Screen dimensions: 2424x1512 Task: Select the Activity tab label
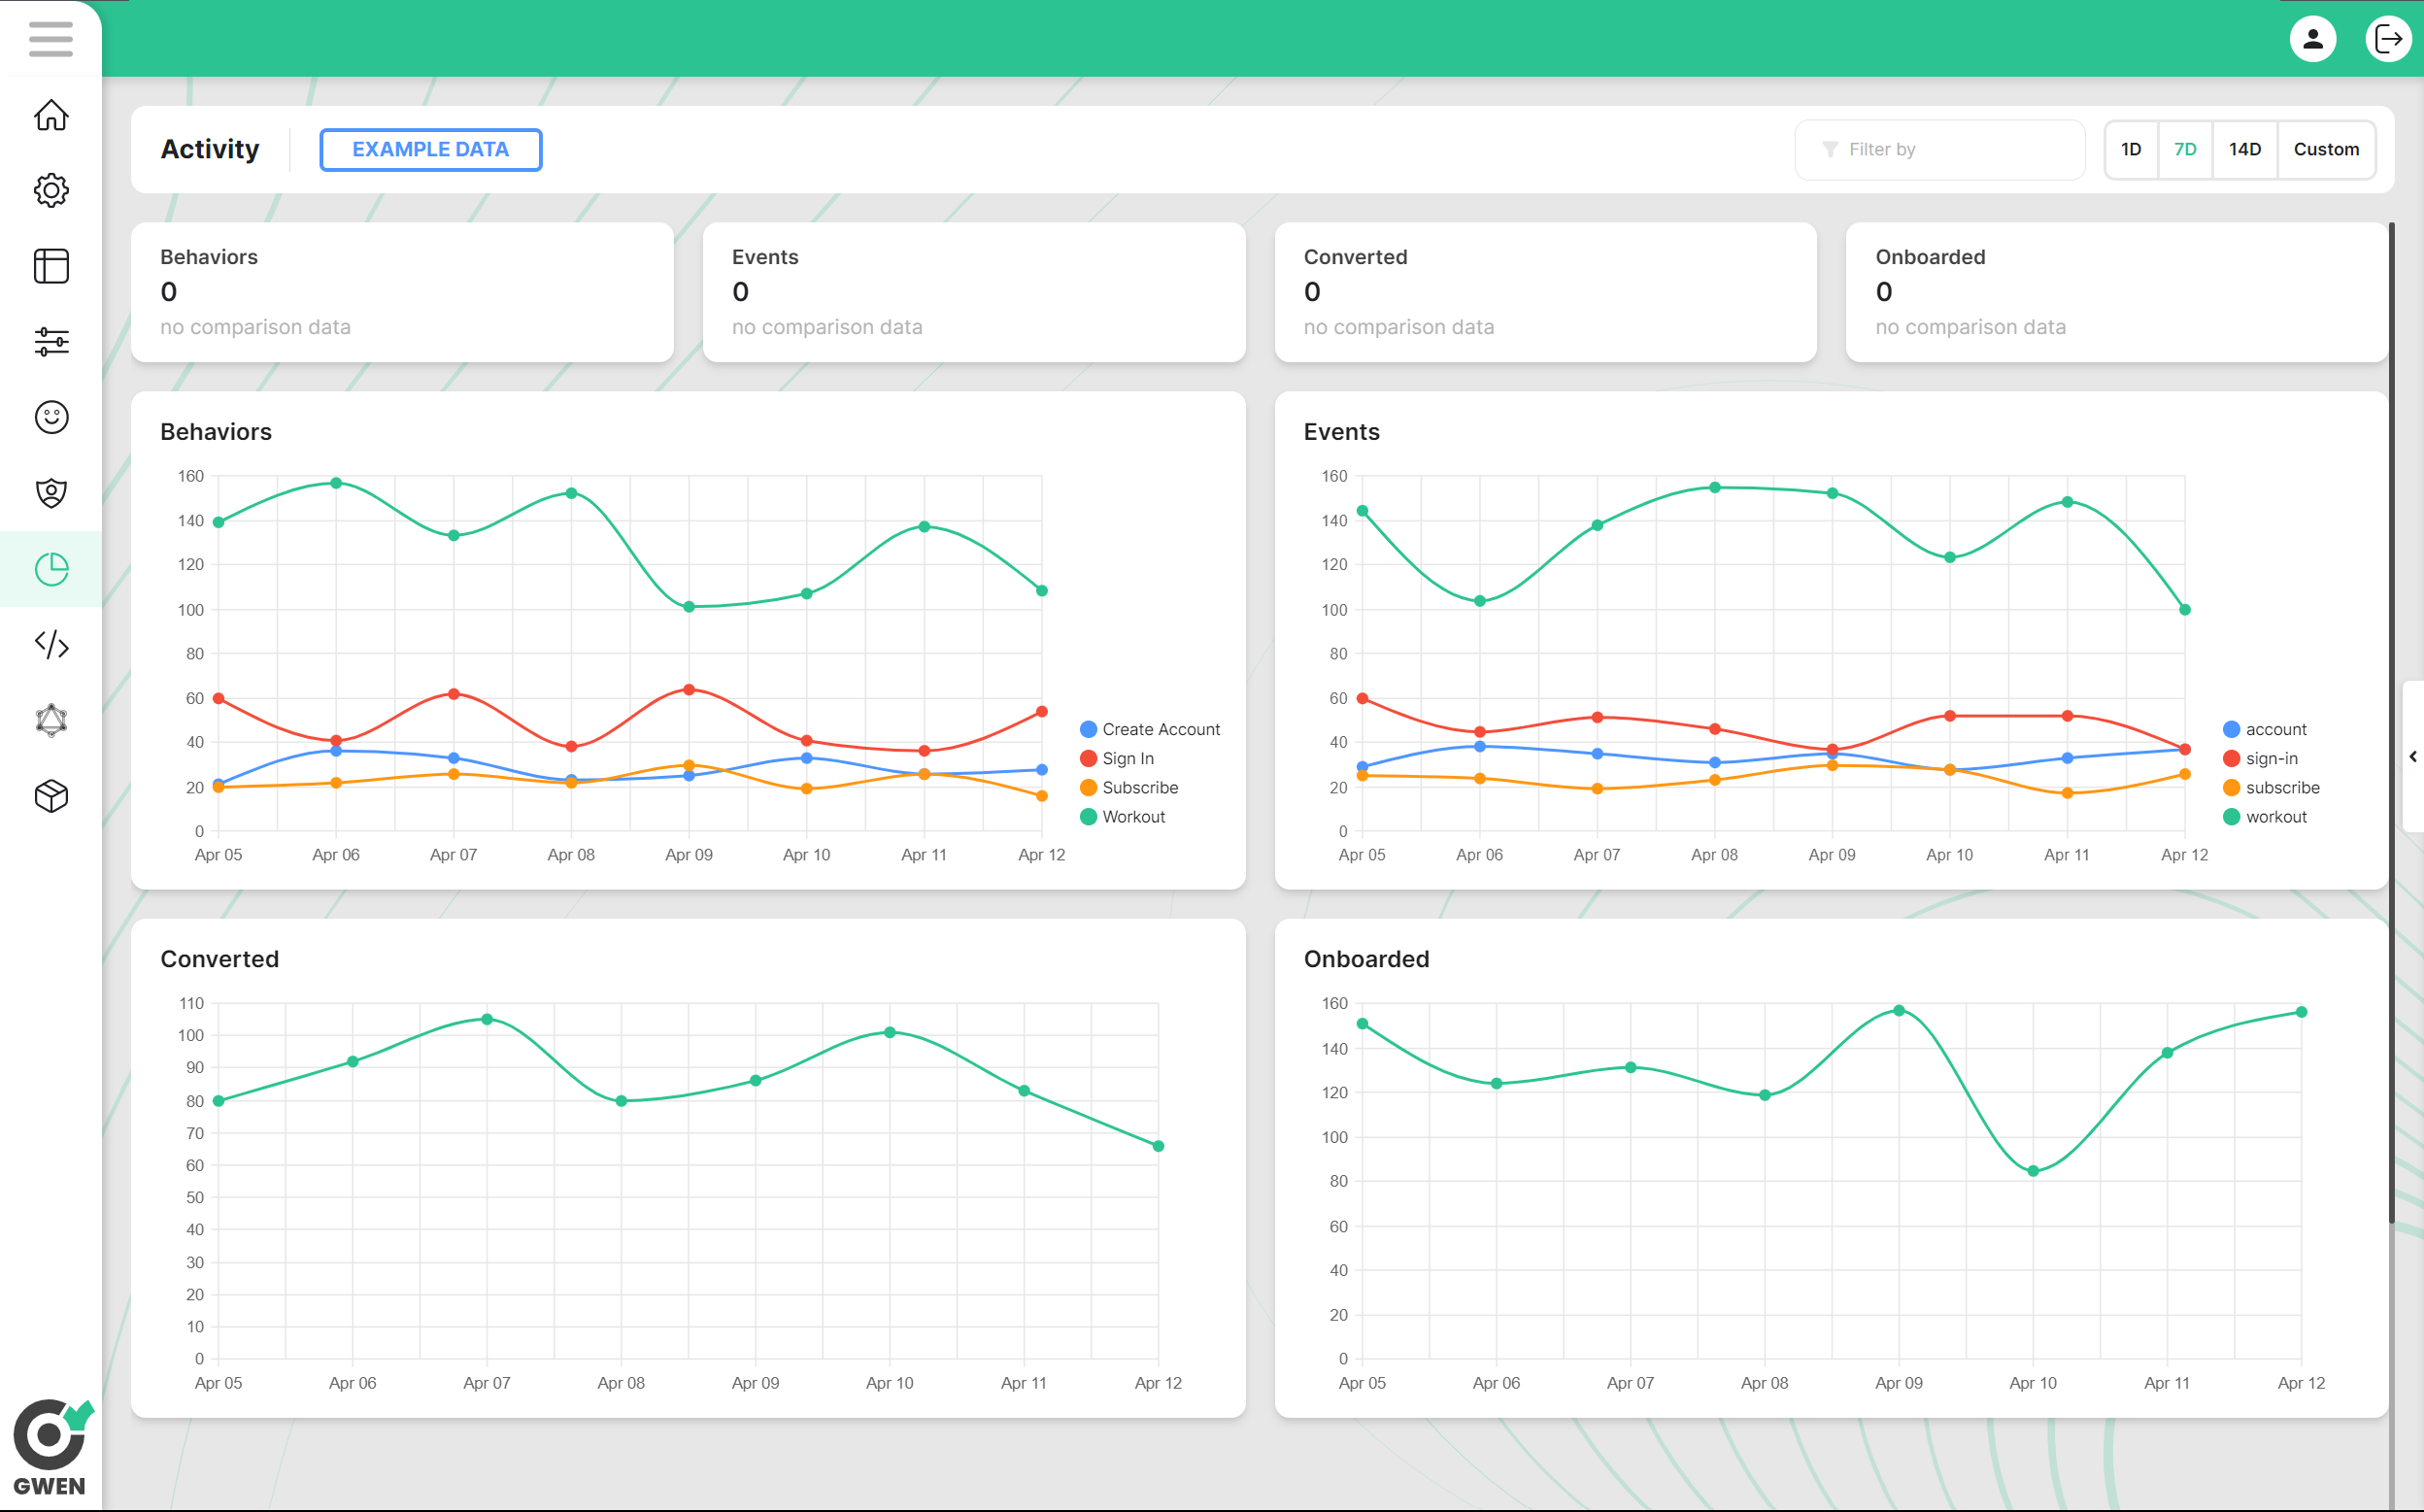tap(211, 148)
